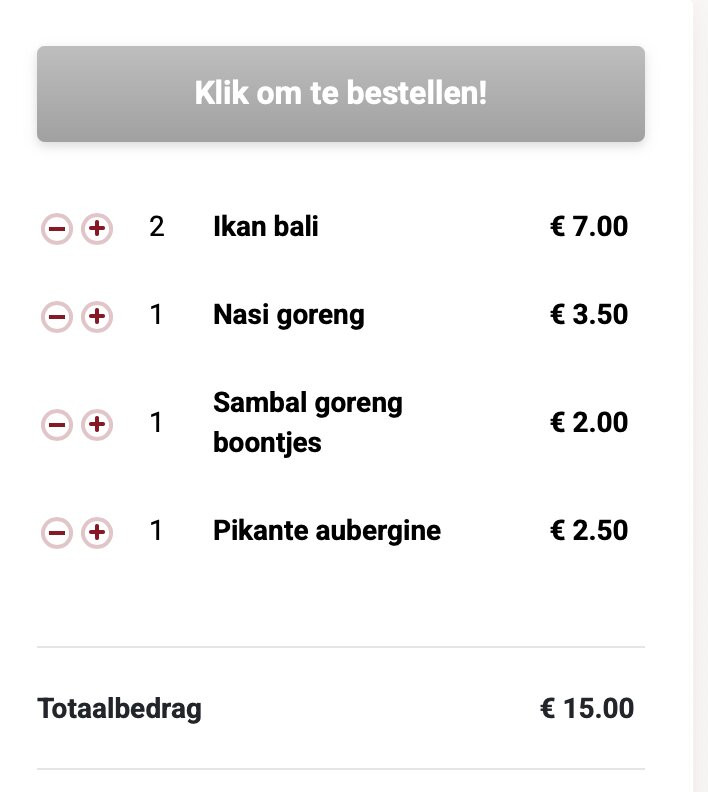Add another Pikante aubergine with plus icon
708x792 pixels.
pos(96,532)
